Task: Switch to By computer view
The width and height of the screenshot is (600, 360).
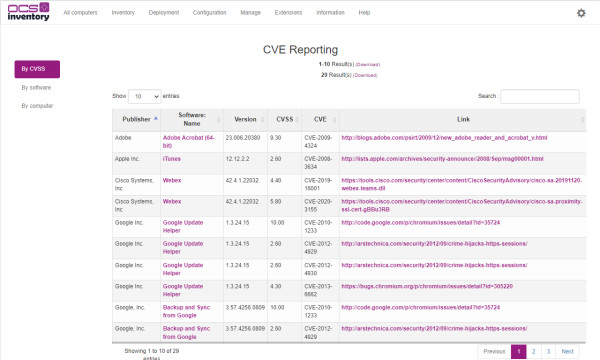Action: click(38, 106)
